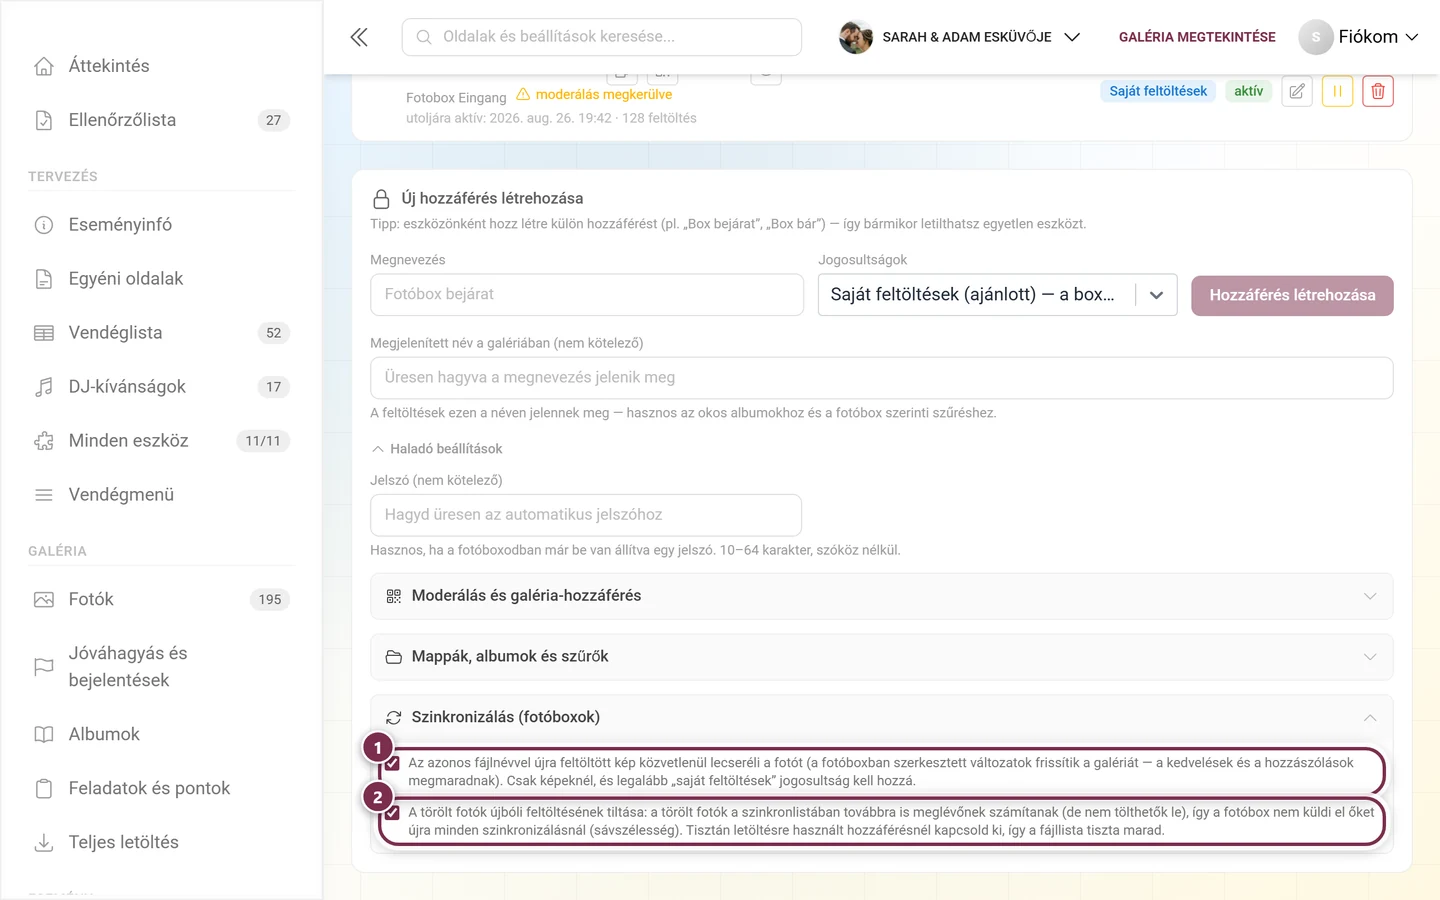The height and width of the screenshot is (900, 1440).
Task: Click the Saját feltöltések badge
Action: pos(1158,91)
